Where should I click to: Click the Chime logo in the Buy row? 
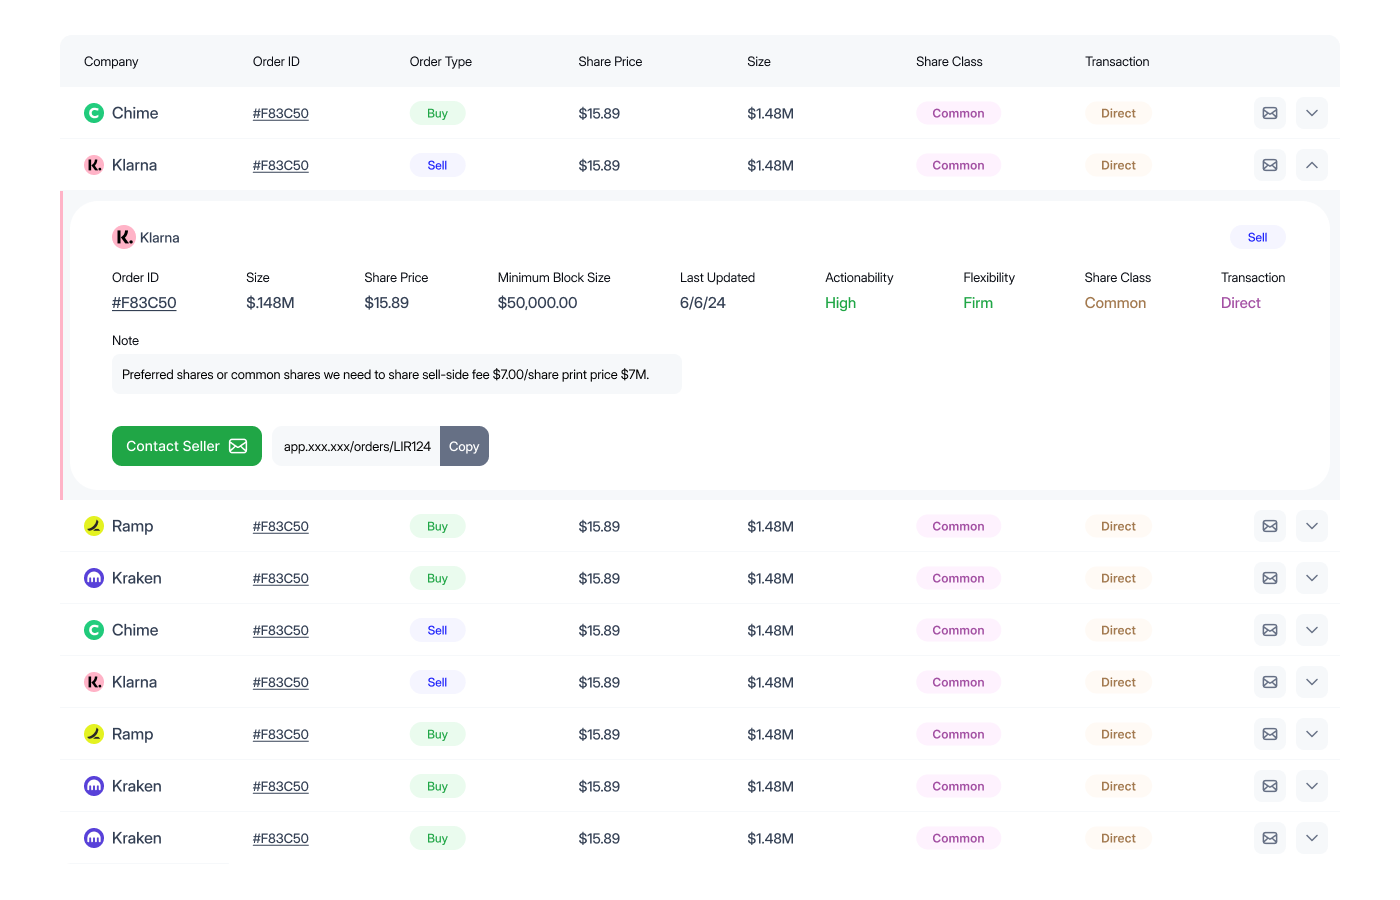94,113
